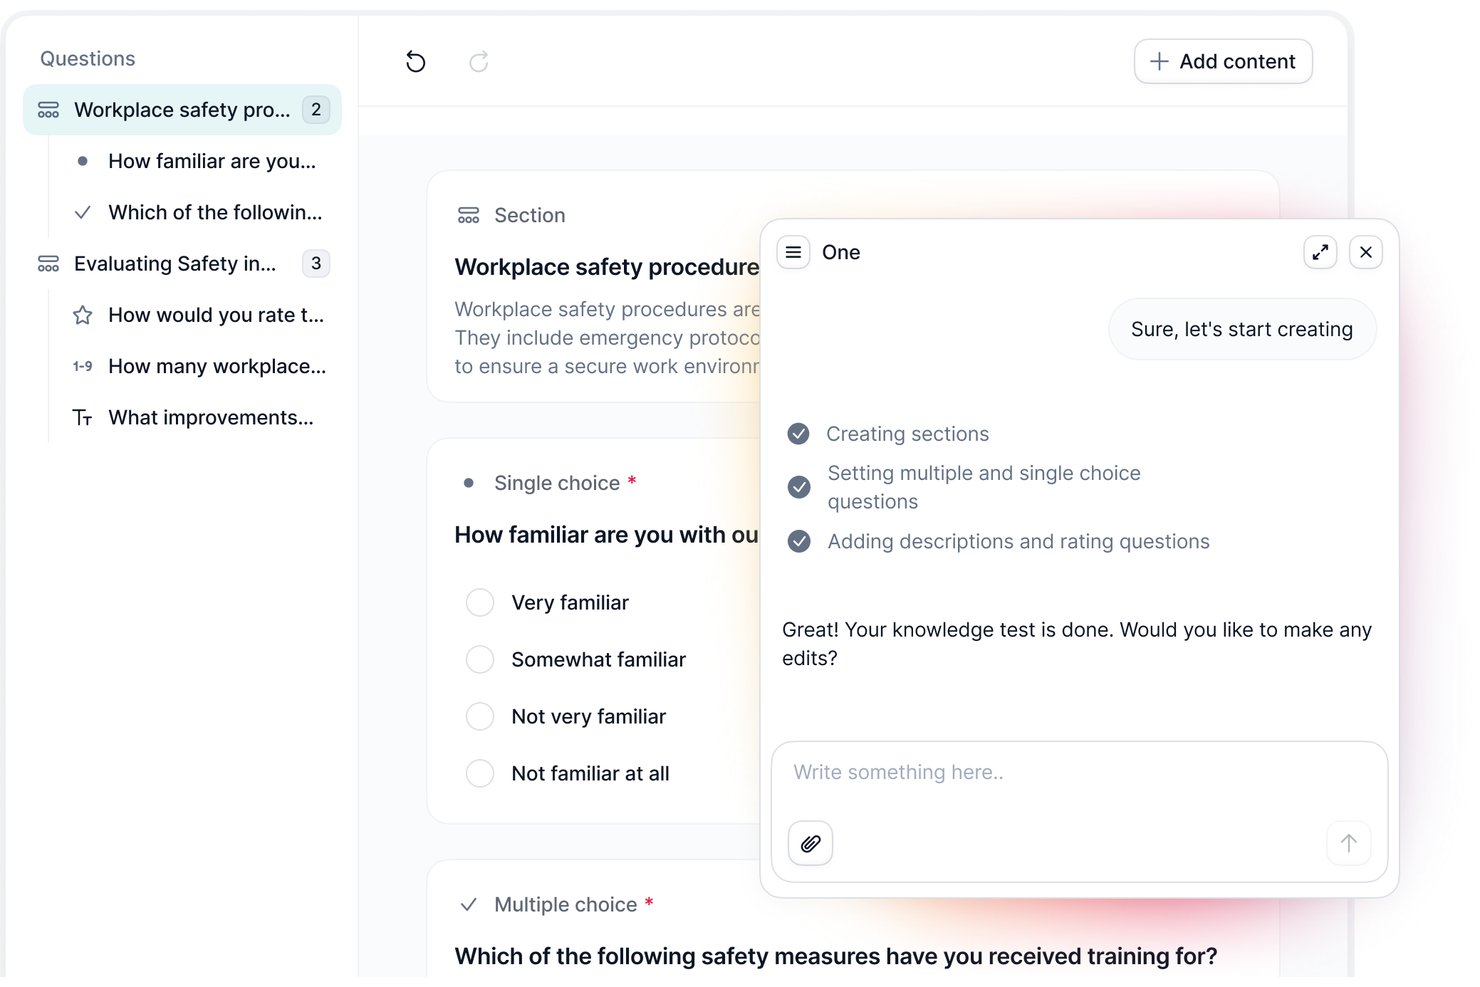Click the 1-9 number icon
1480x987 pixels.
(x=83, y=367)
